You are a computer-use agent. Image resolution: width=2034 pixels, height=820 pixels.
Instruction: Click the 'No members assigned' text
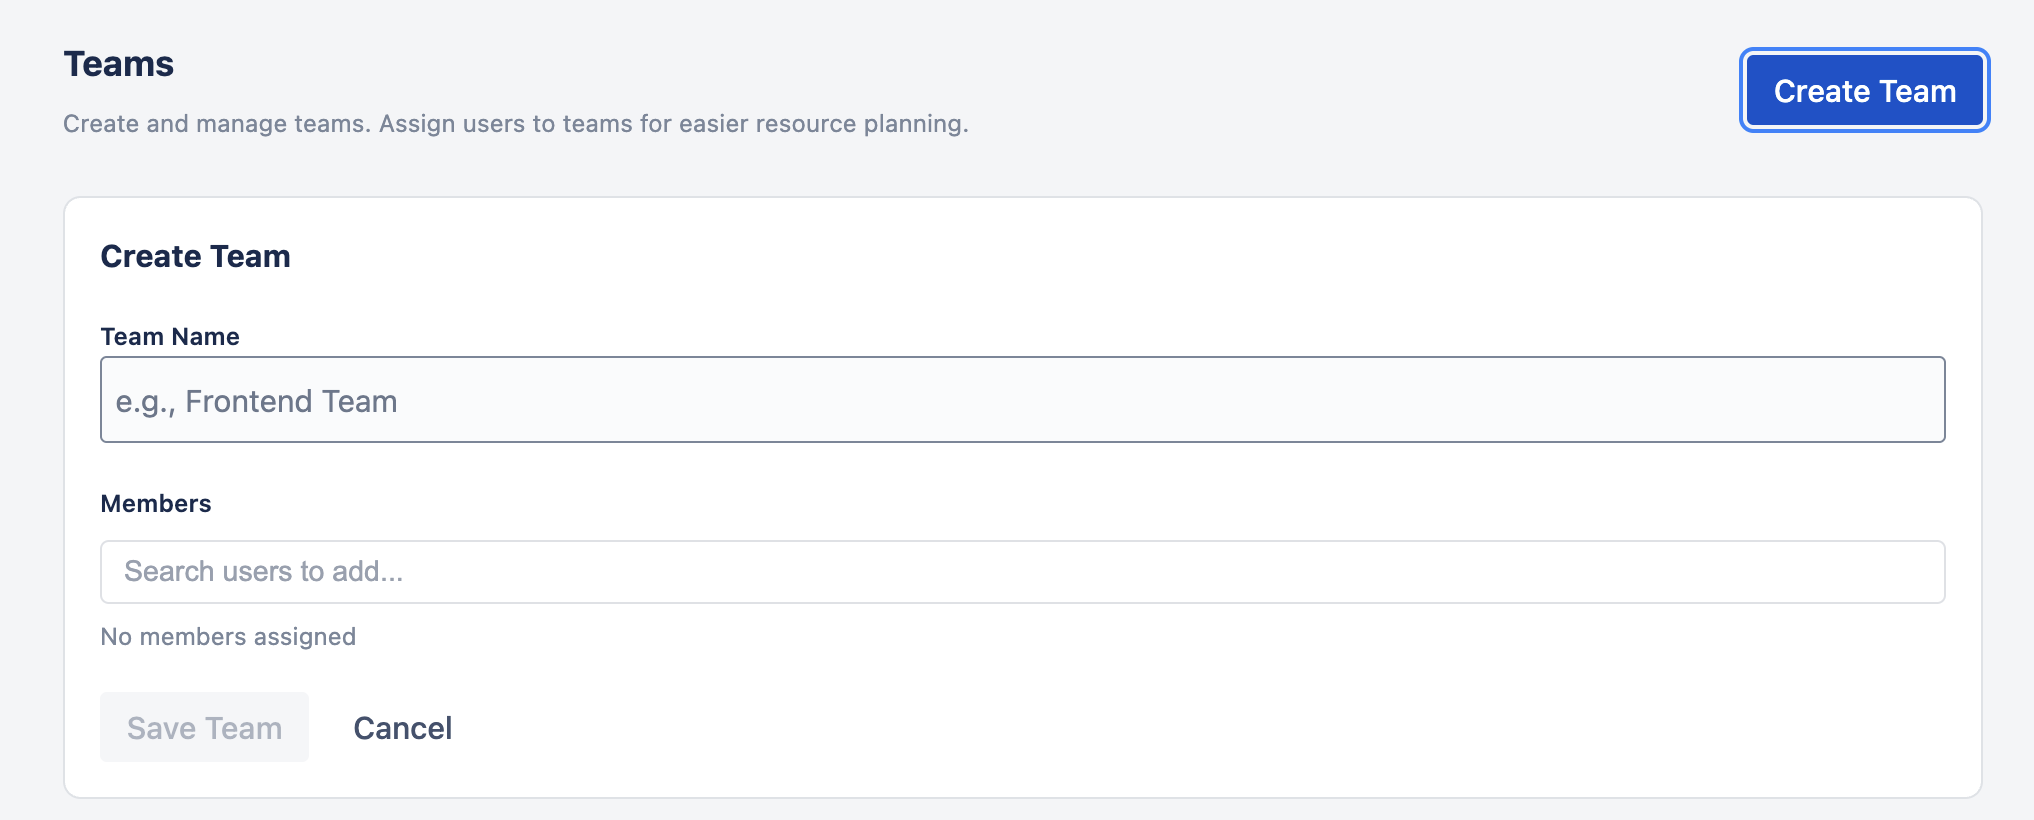[x=228, y=636]
